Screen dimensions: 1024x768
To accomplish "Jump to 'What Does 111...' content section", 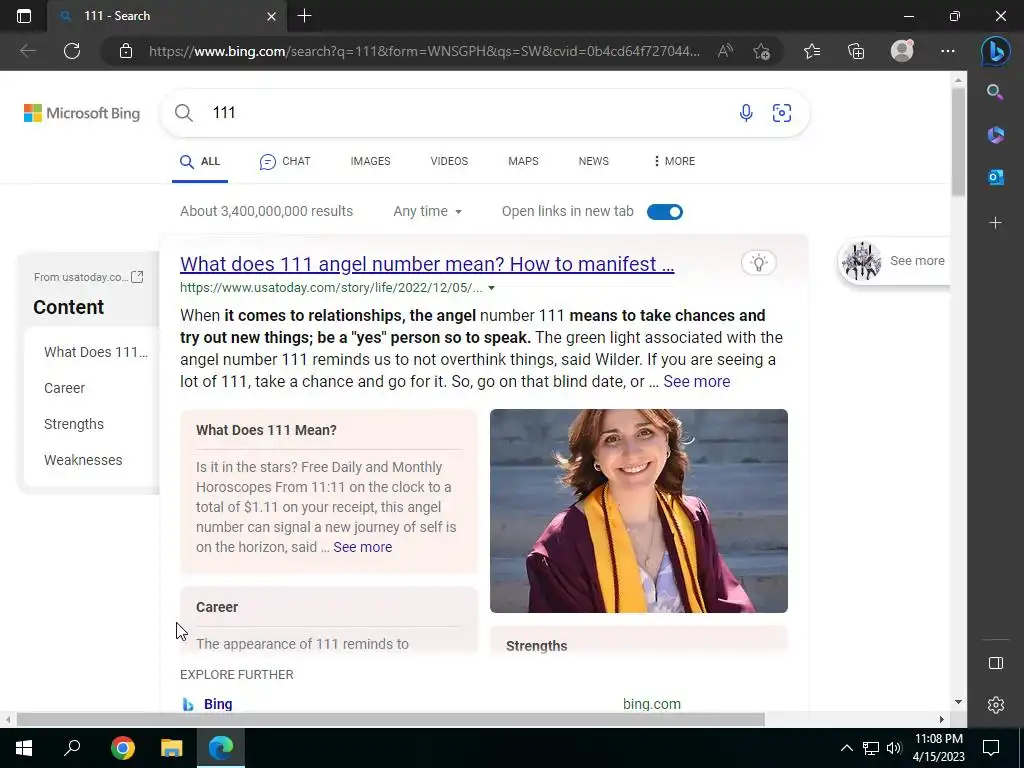I will [x=96, y=352].
